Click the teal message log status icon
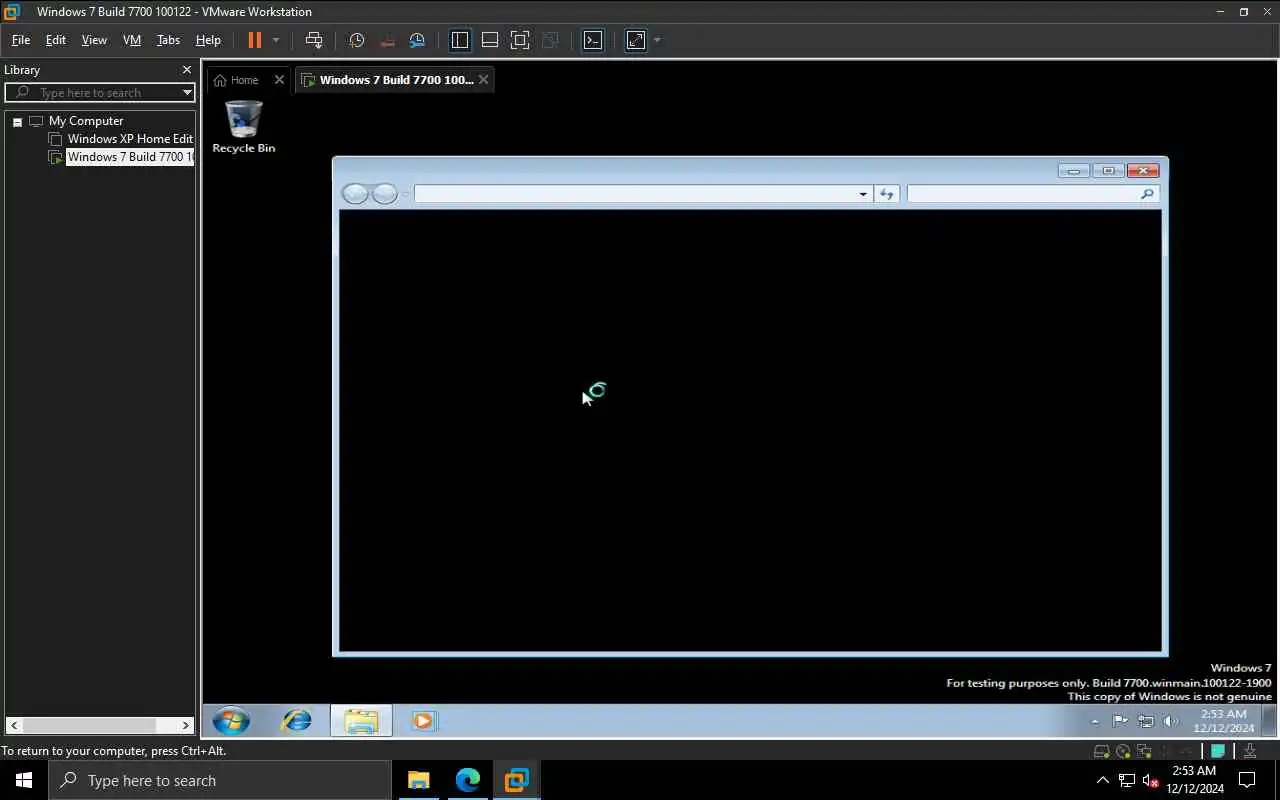The width and height of the screenshot is (1280, 800). 1218,751
